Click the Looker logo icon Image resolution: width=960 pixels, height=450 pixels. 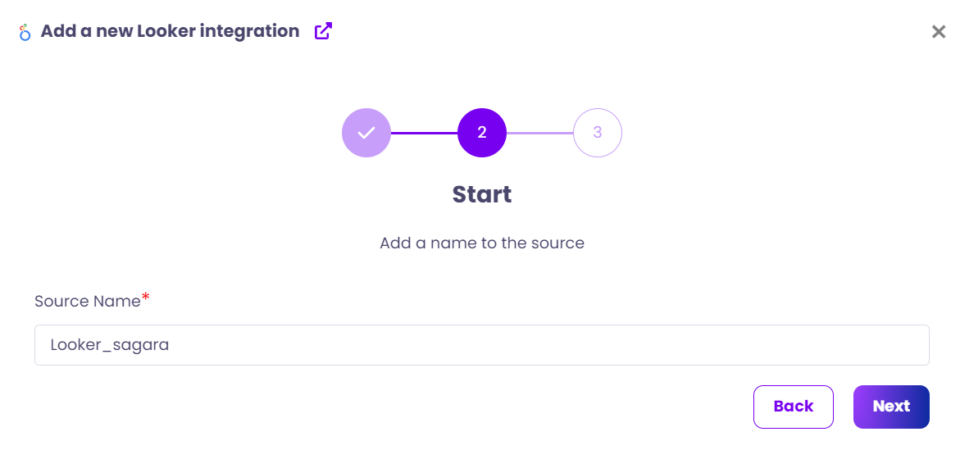25,32
